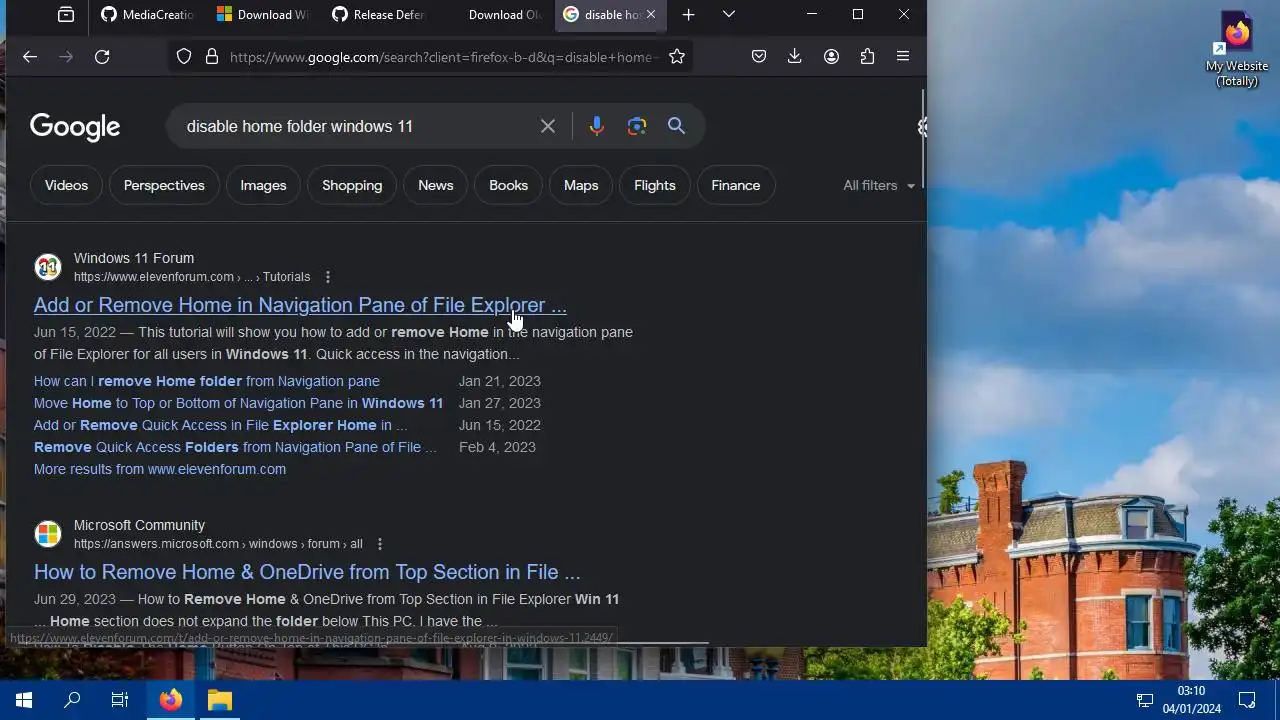Open Windows Start menu

(24, 700)
